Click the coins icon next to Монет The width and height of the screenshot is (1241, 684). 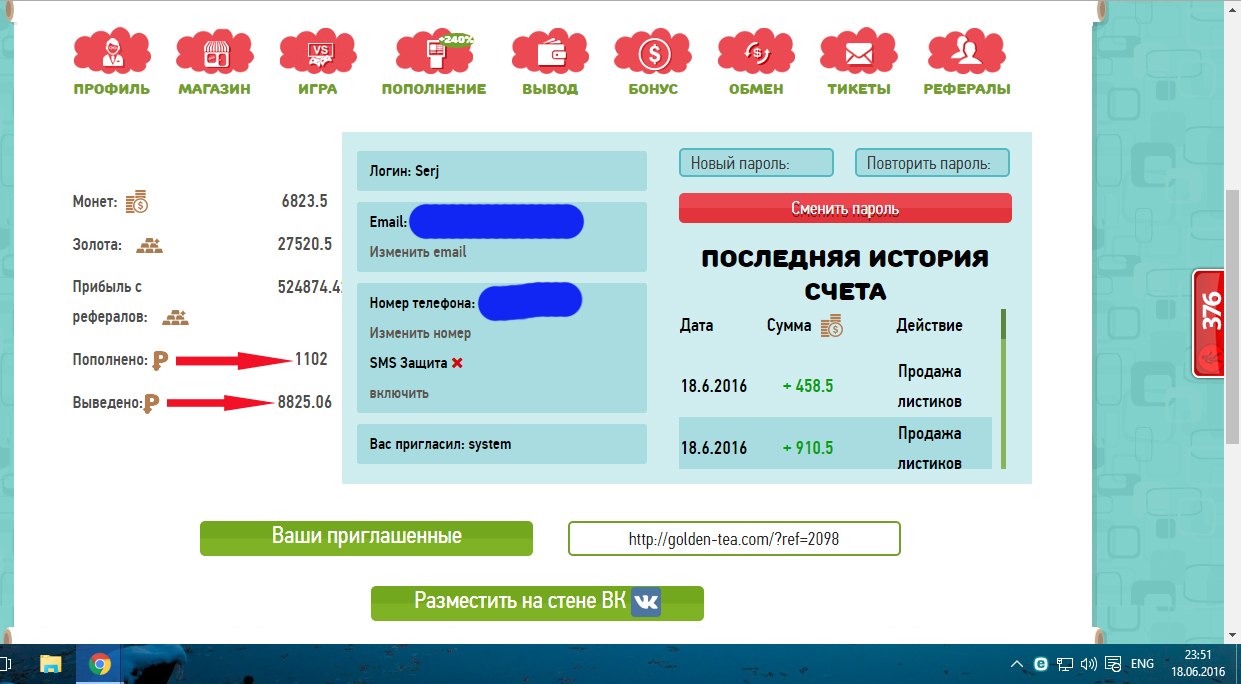click(137, 201)
